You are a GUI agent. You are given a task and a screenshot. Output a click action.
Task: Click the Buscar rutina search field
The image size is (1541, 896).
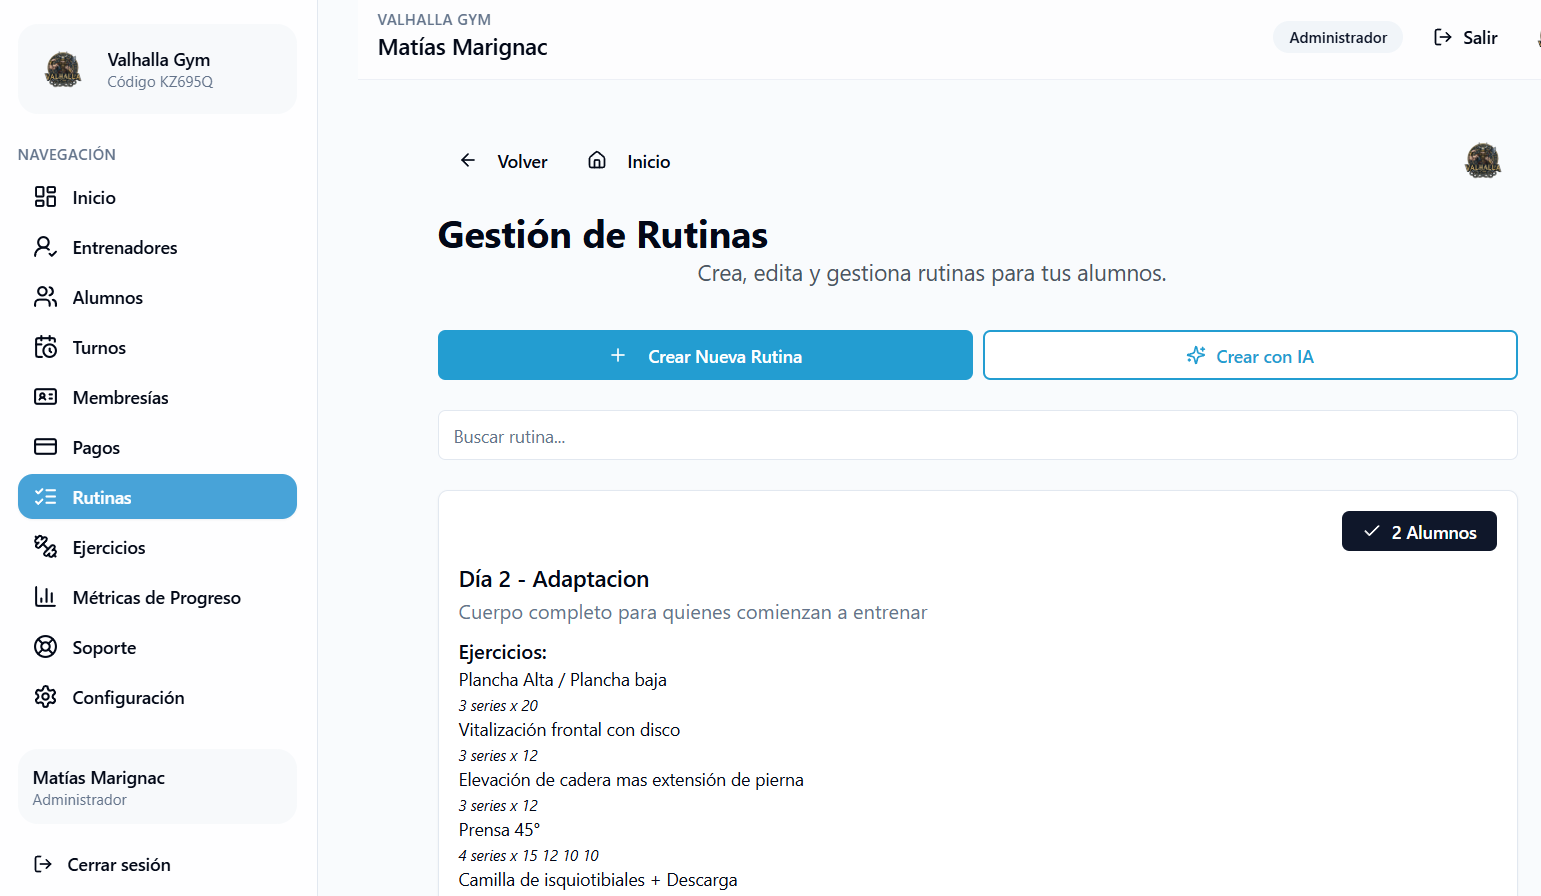coord(977,435)
